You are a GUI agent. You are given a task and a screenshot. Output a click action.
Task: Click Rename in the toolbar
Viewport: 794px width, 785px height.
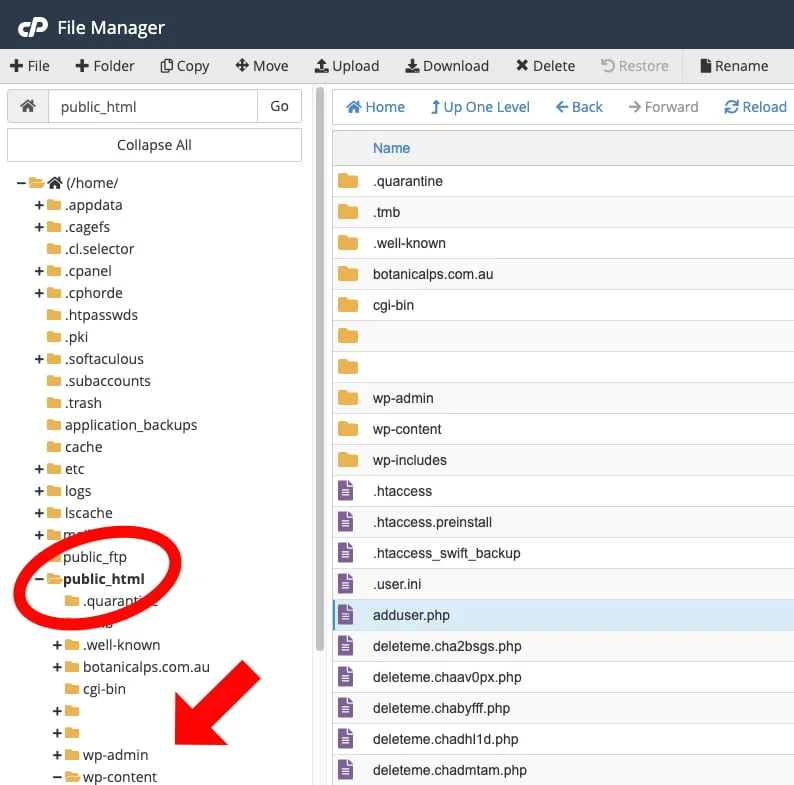point(734,66)
